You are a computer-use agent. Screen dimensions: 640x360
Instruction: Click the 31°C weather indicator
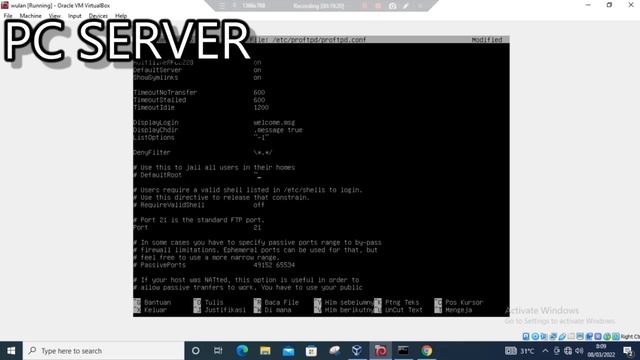pyautogui.click(x=519, y=351)
